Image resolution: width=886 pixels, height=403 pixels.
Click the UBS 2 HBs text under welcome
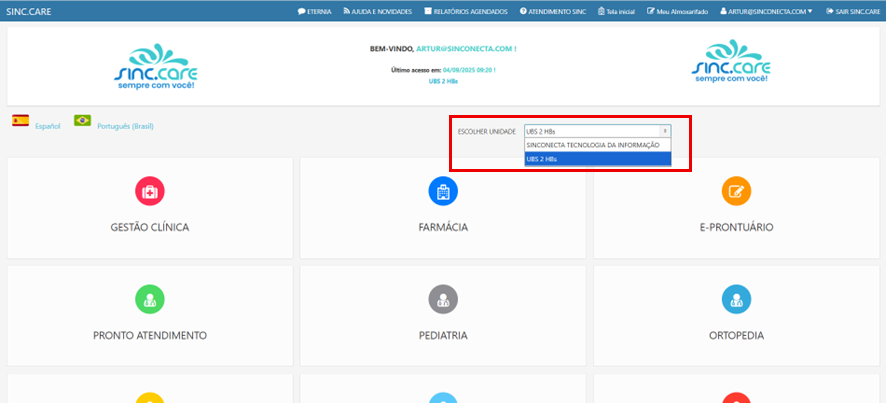click(x=443, y=81)
